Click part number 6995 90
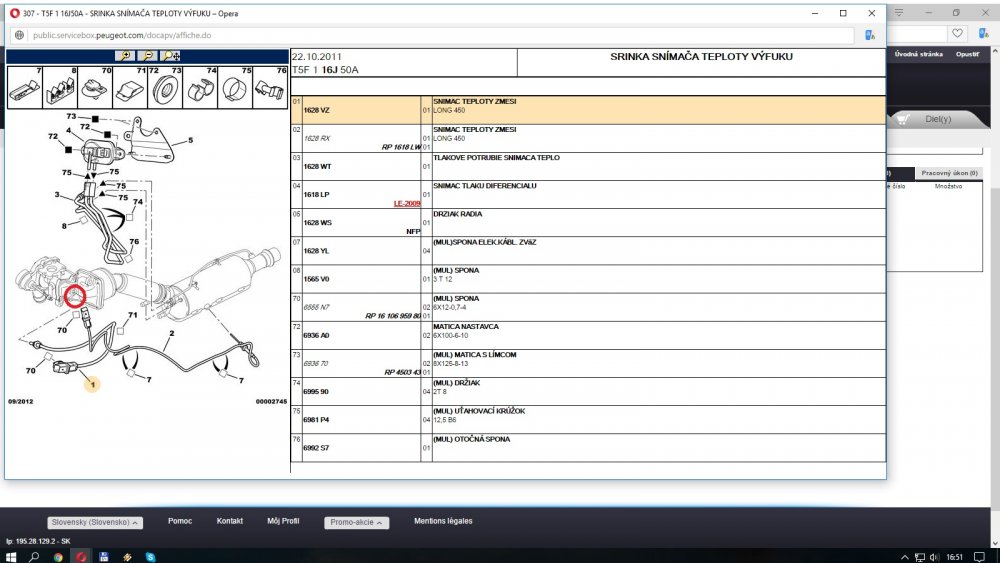Screen dimensions: 1000x563 (316, 391)
